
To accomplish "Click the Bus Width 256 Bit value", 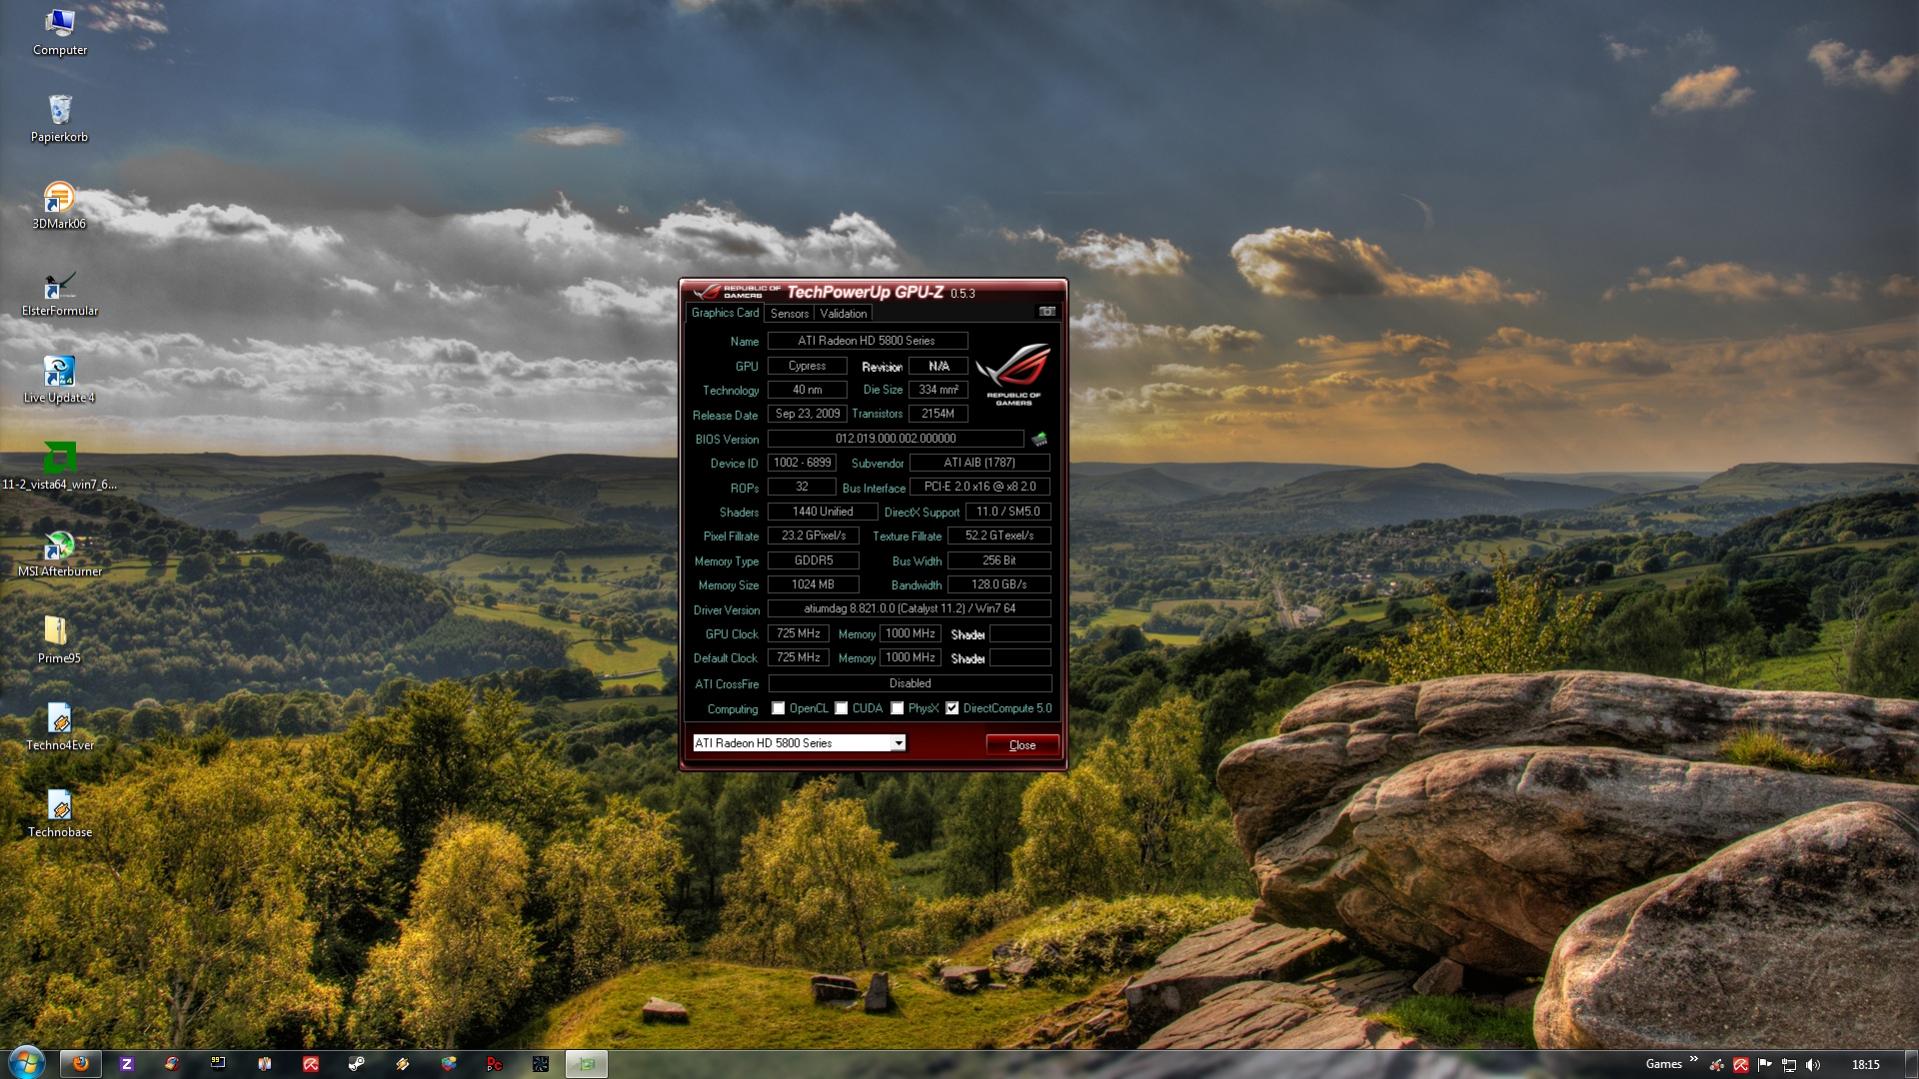I will click(x=999, y=561).
